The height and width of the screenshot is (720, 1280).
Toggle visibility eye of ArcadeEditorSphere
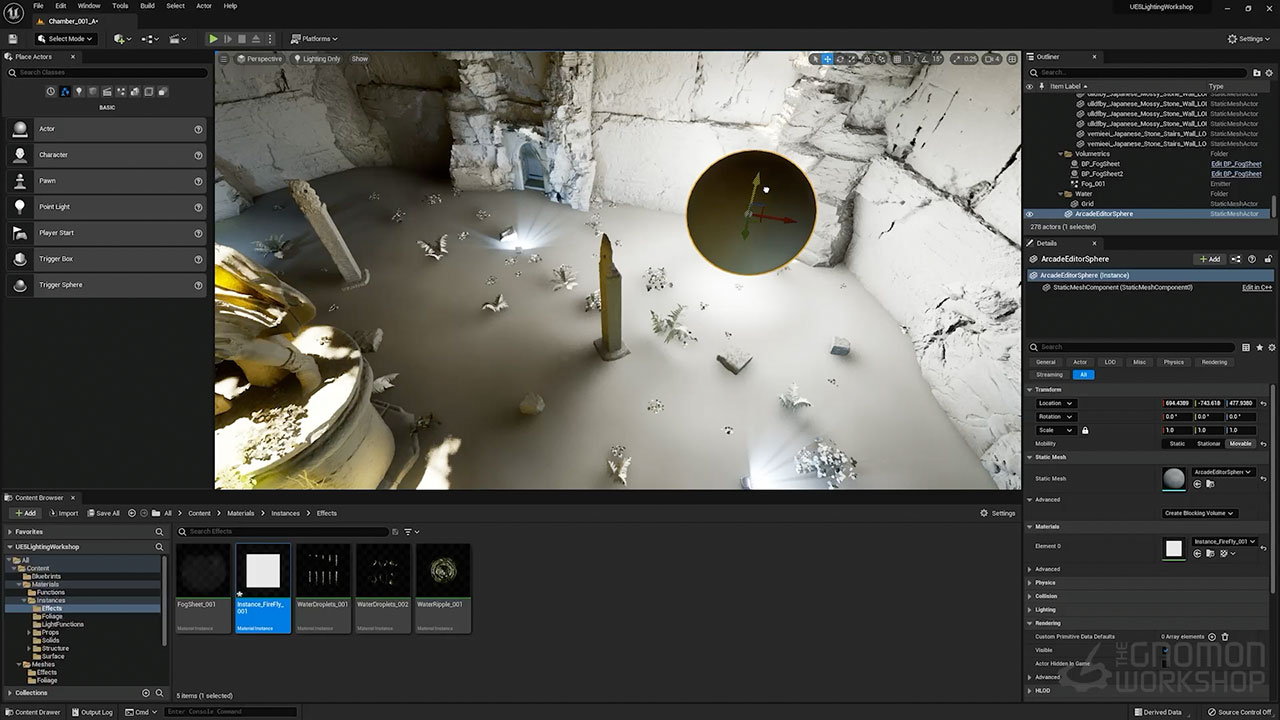click(1029, 214)
